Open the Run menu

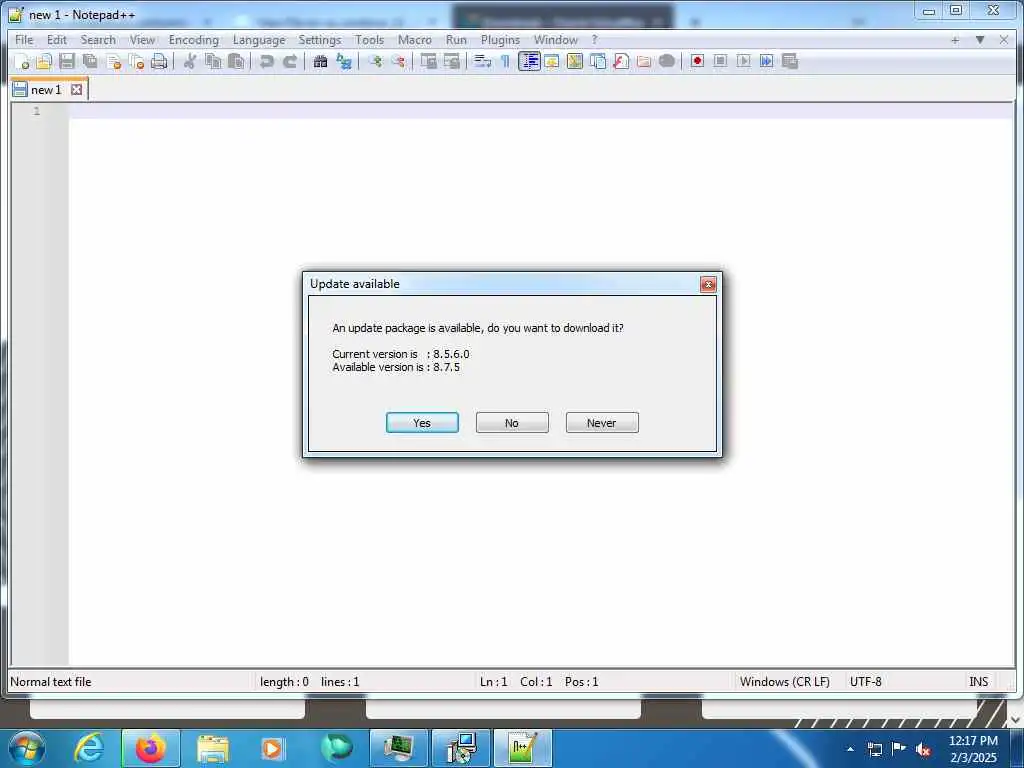point(456,40)
